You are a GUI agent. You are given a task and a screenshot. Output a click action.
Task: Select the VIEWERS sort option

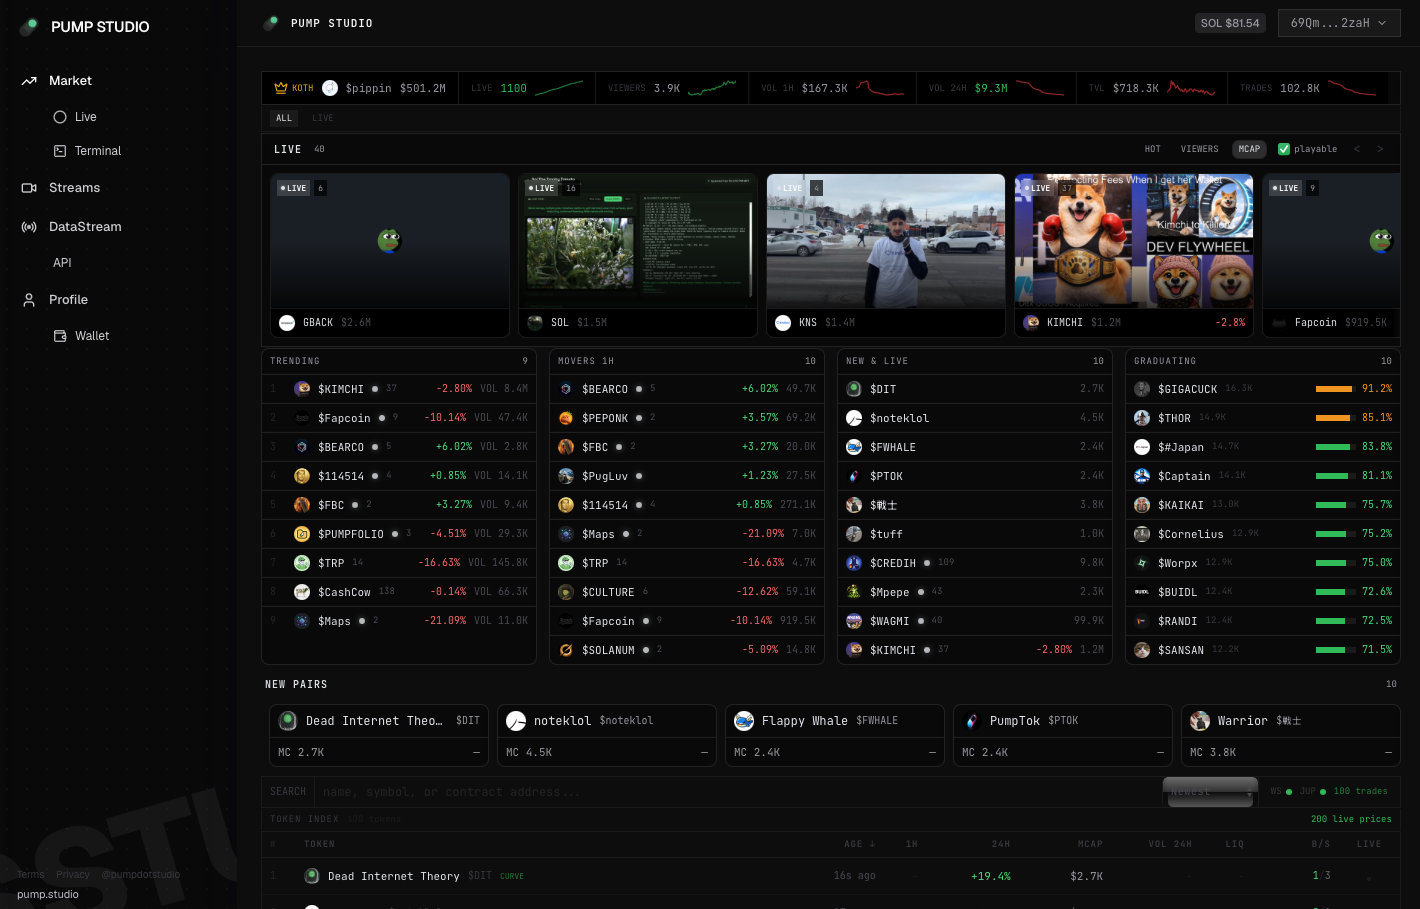click(1199, 149)
